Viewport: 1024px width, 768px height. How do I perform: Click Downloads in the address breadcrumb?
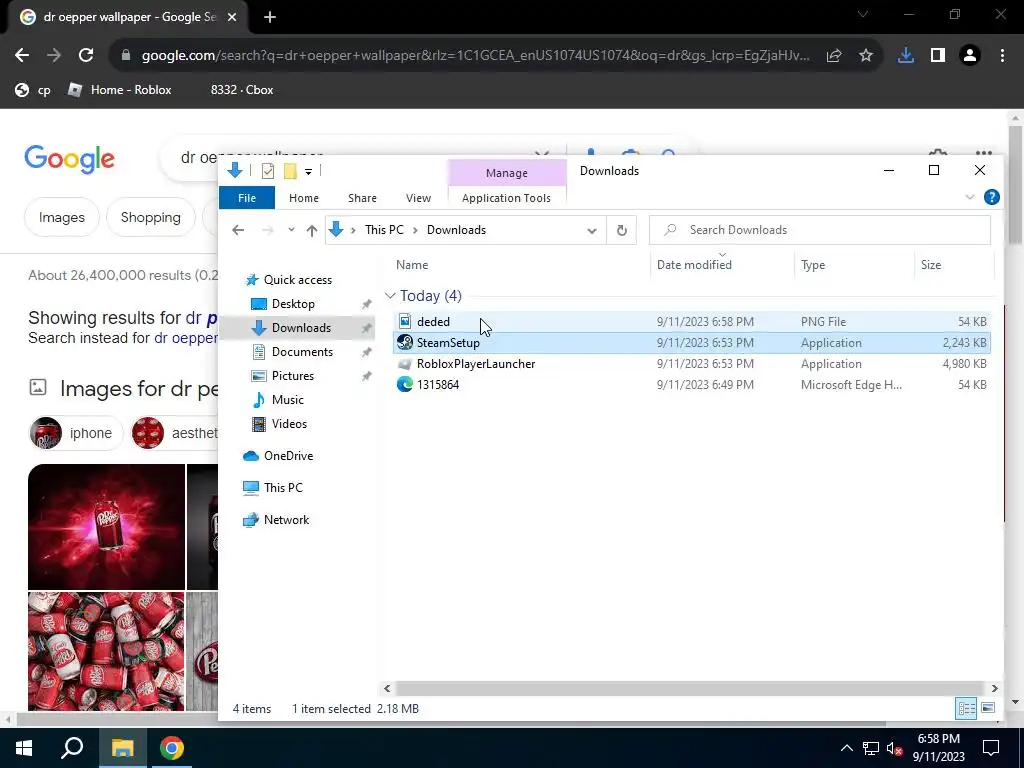pos(456,230)
